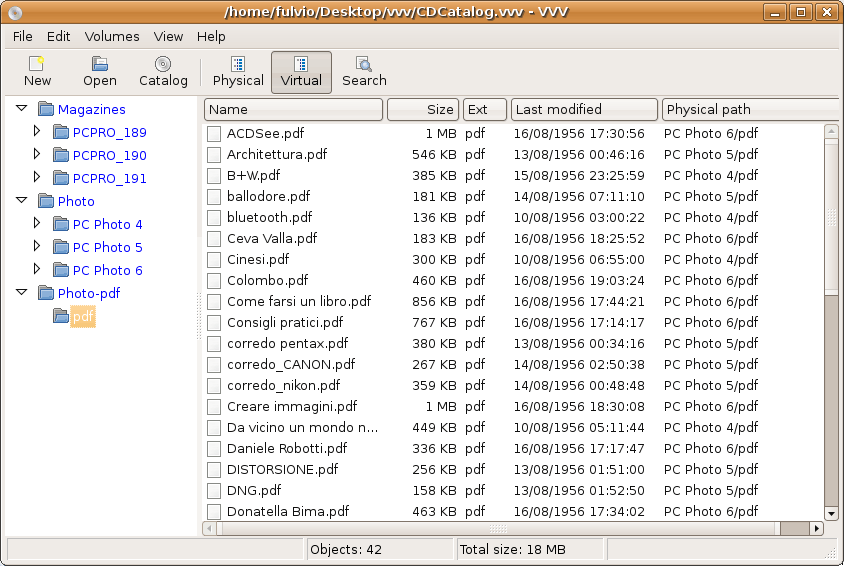Sort by the Size column header
The width and height of the screenshot is (844, 566).
tap(423, 110)
